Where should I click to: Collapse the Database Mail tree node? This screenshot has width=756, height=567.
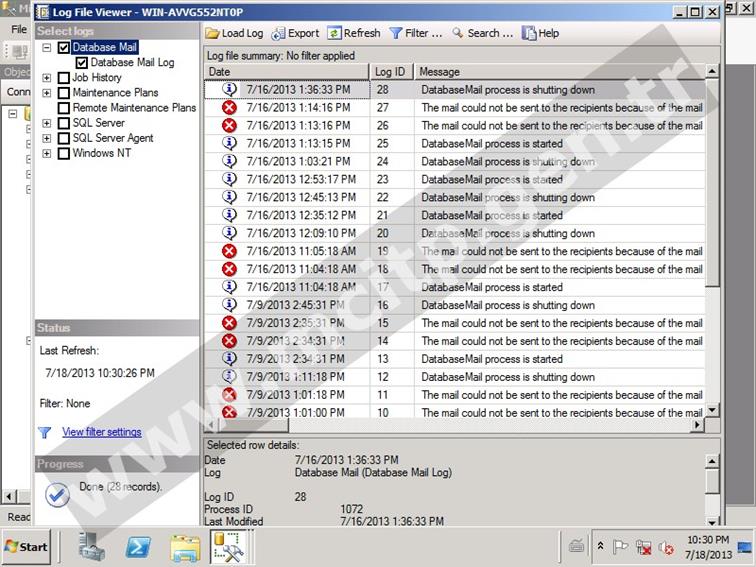47,47
